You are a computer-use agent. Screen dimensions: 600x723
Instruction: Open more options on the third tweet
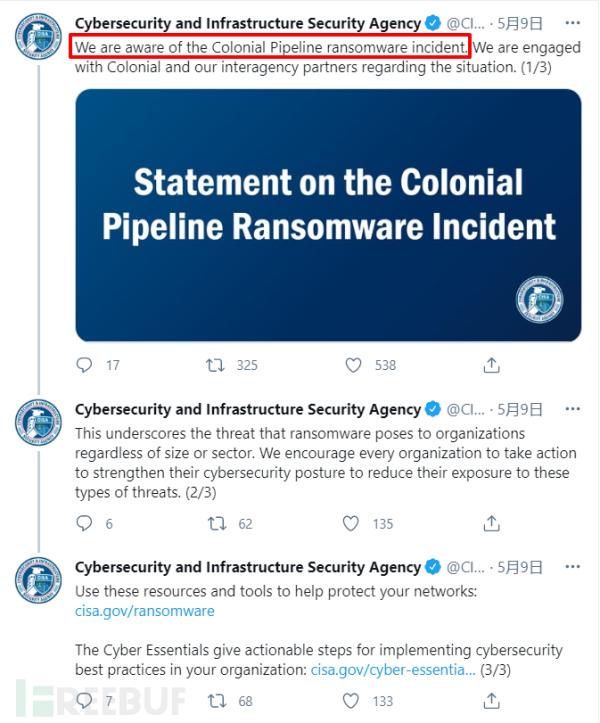(x=572, y=567)
